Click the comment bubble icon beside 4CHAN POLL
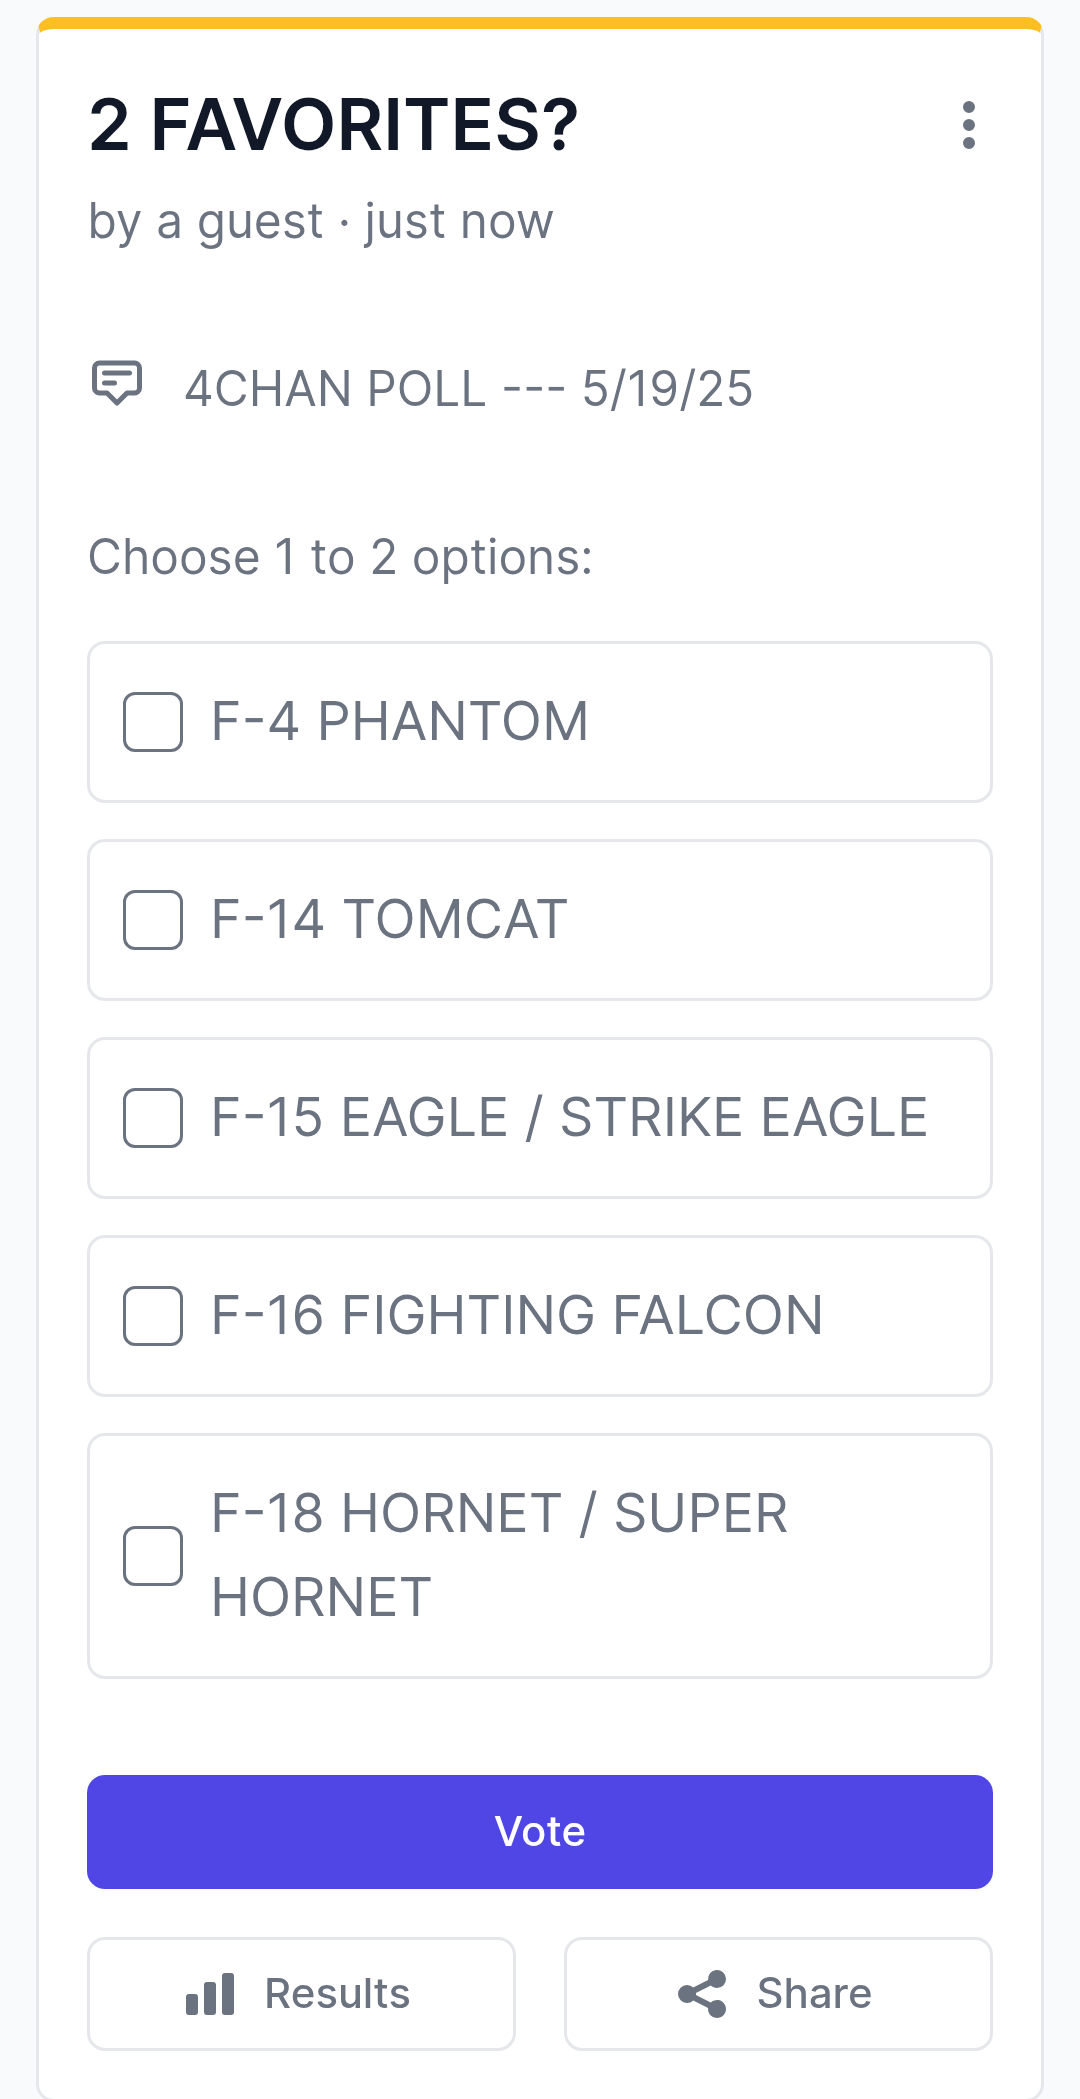This screenshot has height=2099, width=1080. coord(117,383)
